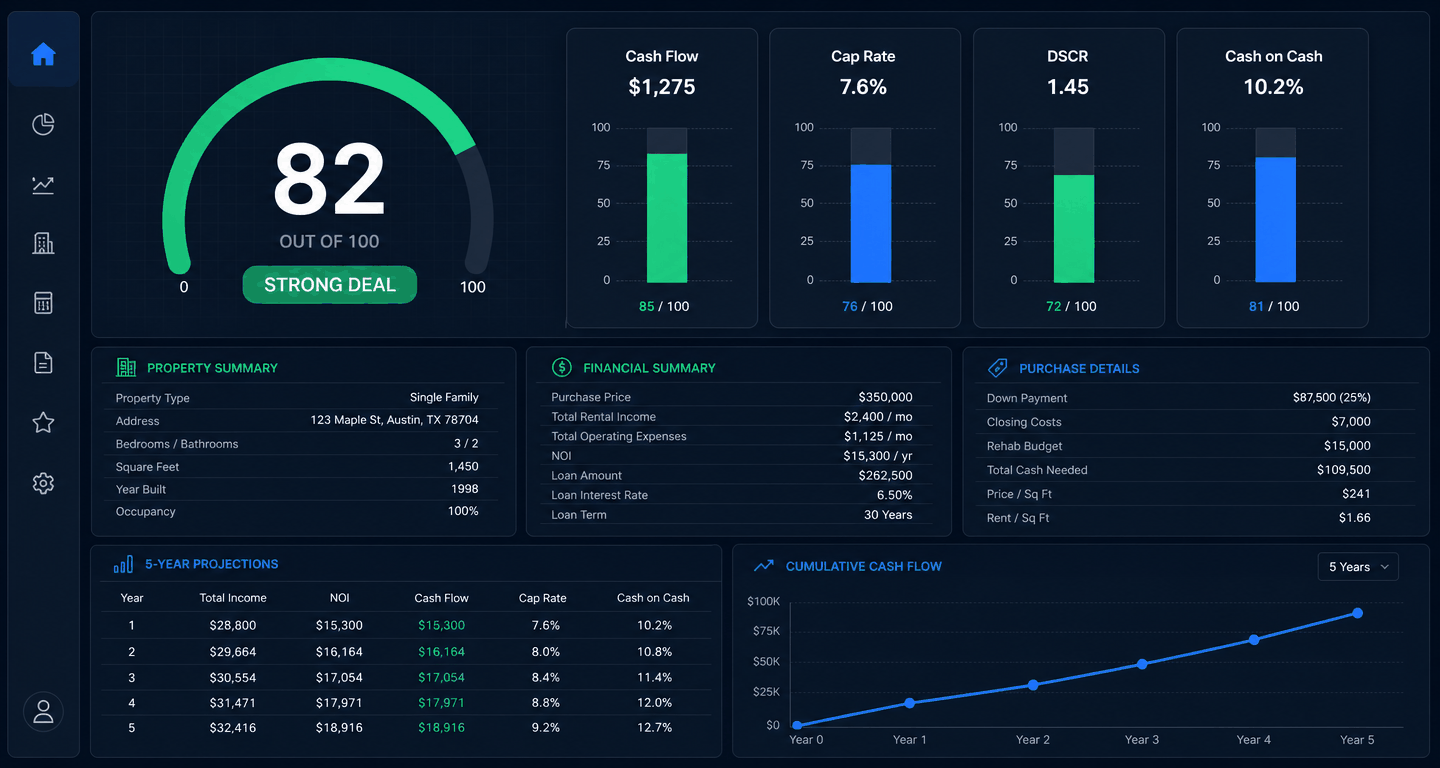Image resolution: width=1440 pixels, height=768 pixels.
Task: Click the 5-Year Projections bar chart icon
Action: [x=123, y=564]
